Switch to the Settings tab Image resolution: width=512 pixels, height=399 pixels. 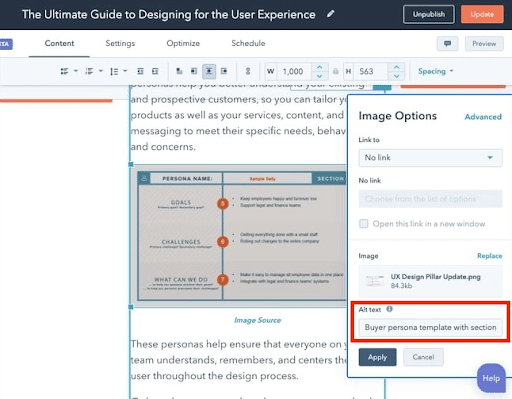click(120, 43)
